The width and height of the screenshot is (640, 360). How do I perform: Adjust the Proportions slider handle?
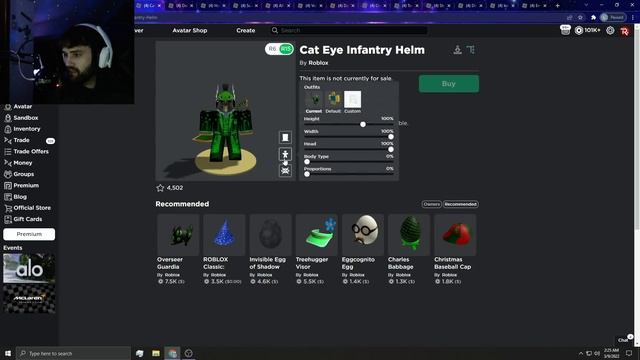307,174
